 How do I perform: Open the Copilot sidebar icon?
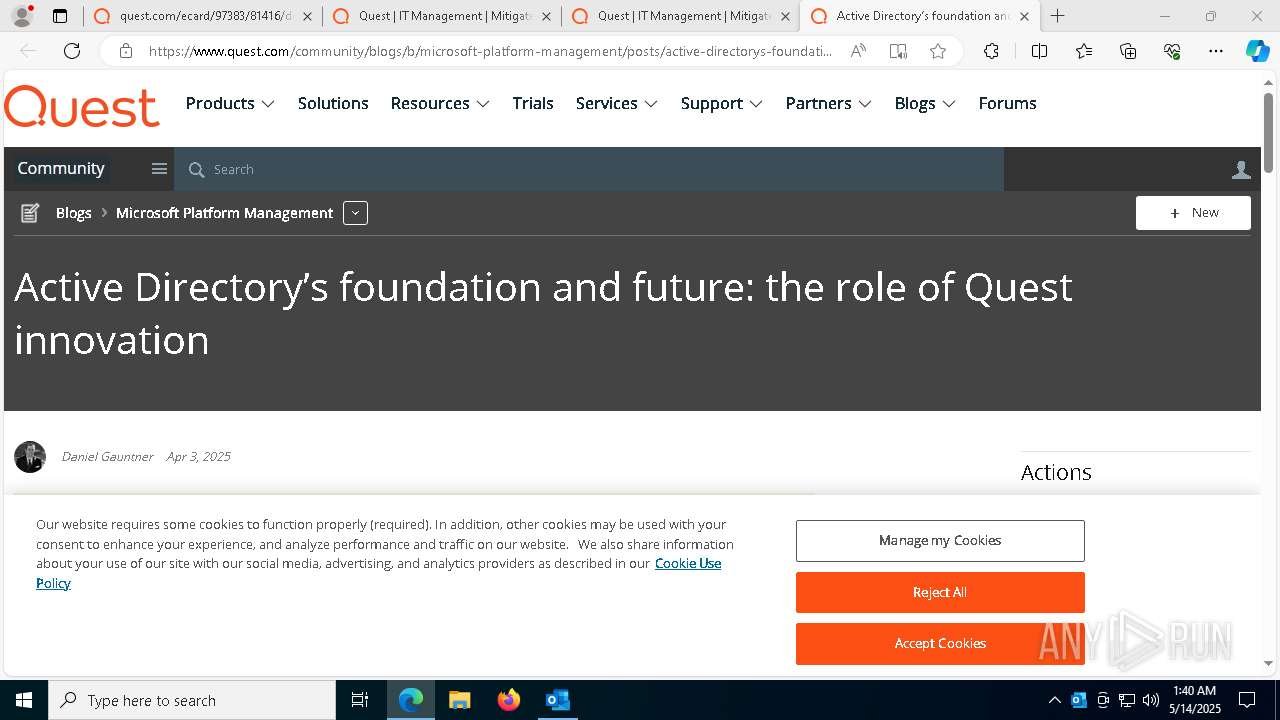(x=1257, y=52)
